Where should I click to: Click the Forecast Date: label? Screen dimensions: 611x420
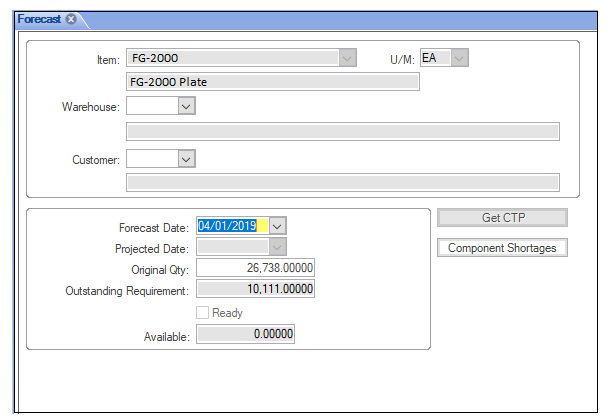click(154, 228)
